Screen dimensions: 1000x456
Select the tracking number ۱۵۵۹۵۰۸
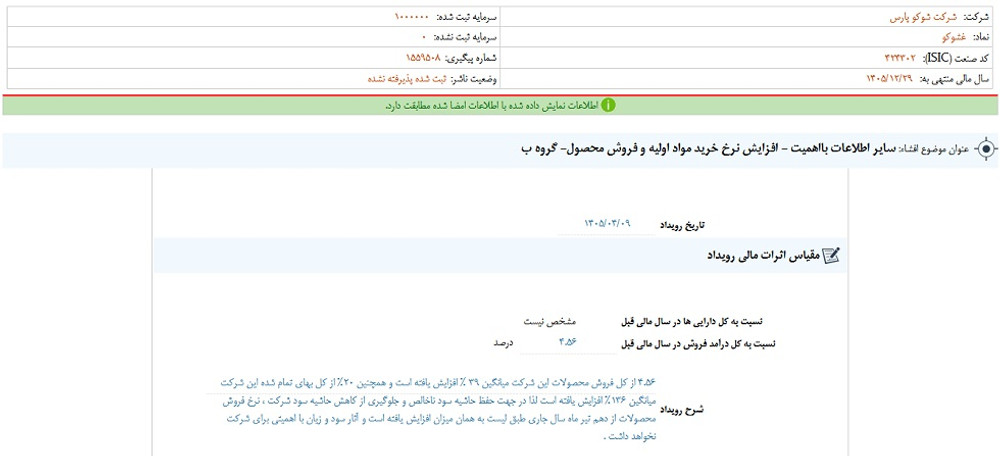click(423, 58)
